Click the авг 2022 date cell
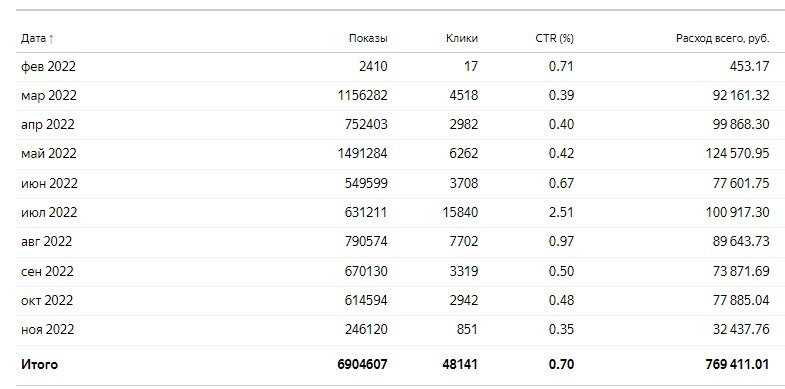This screenshot has width=785, height=389. (x=47, y=241)
